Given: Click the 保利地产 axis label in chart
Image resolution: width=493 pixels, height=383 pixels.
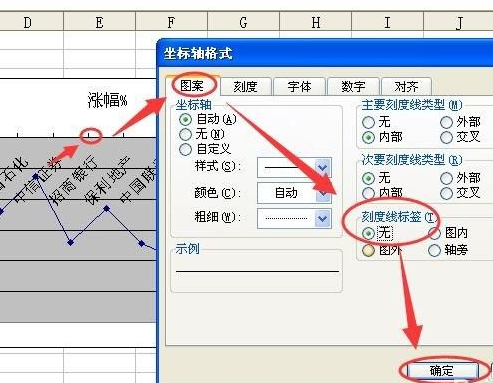Looking at the screenshot, I should 107,180.
